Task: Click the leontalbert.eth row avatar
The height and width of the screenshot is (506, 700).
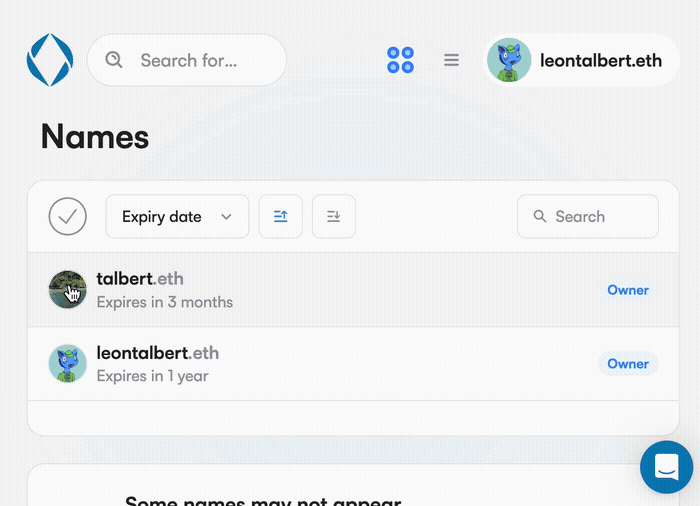Action: pos(68,364)
